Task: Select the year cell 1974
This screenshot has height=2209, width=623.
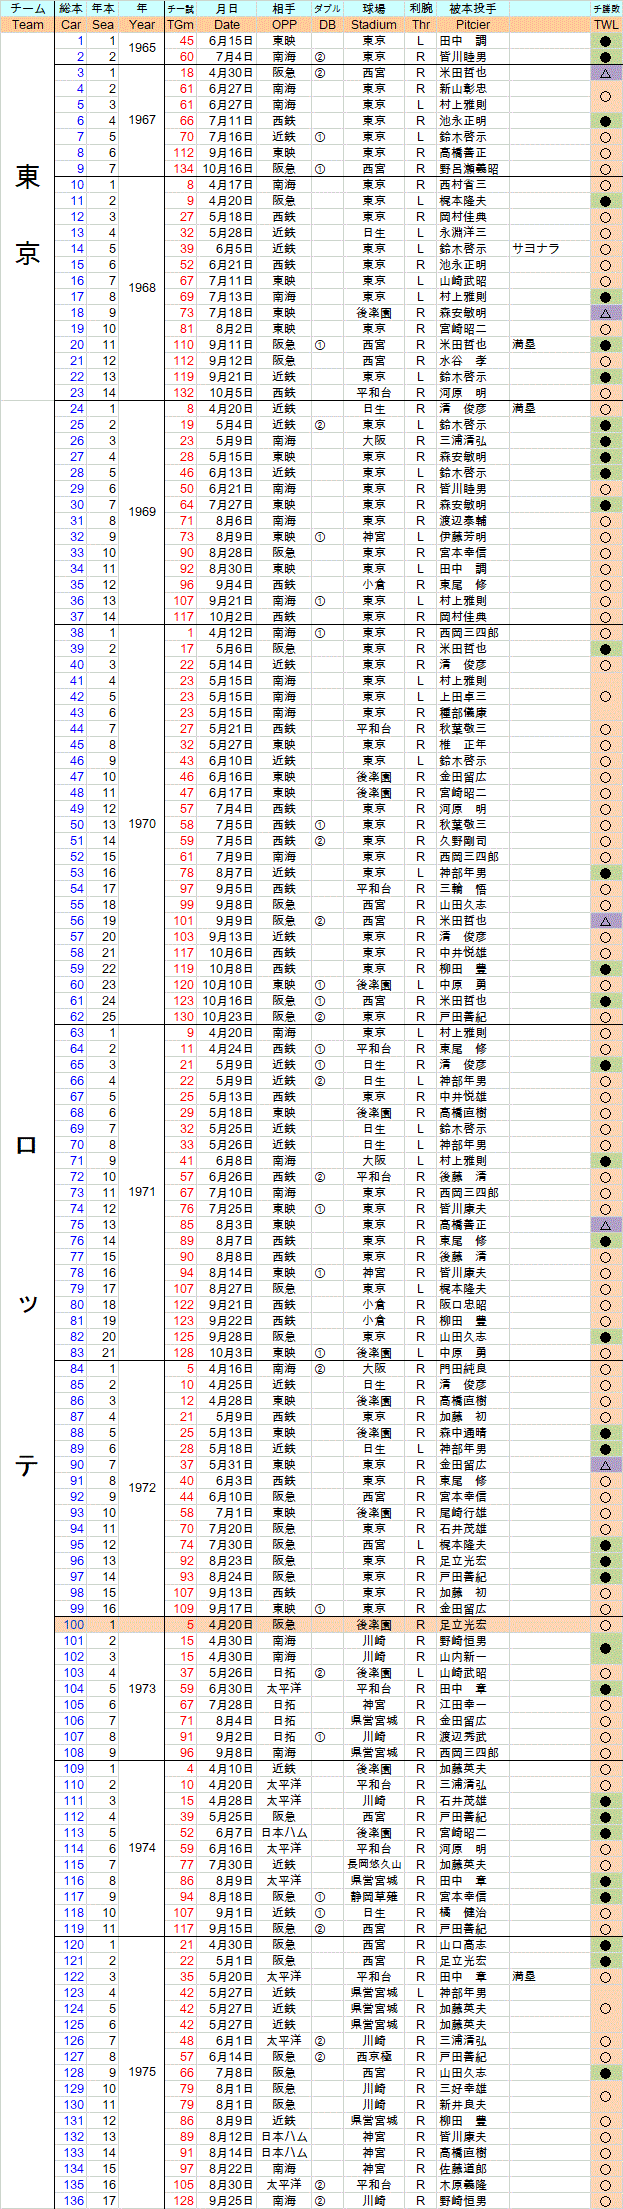Action: tap(142, 1849)
